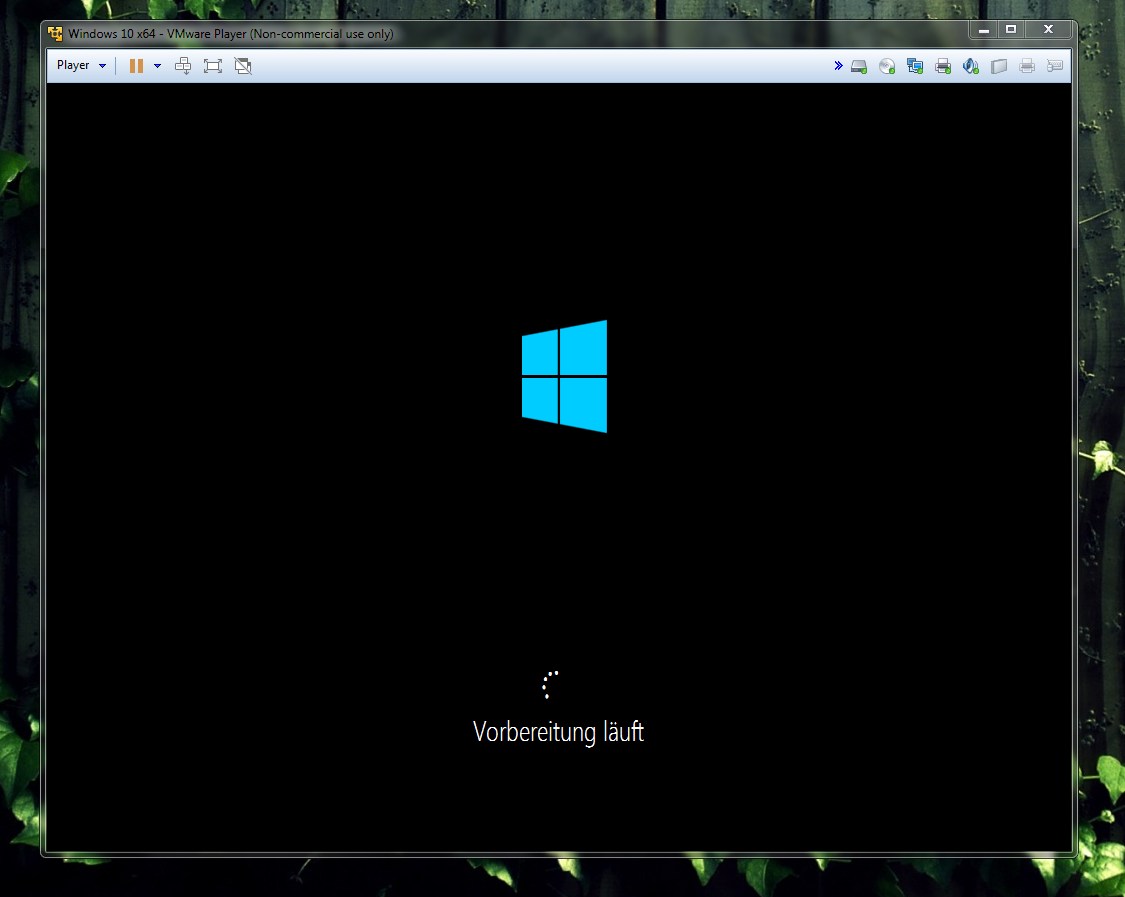1125x897 pixels.
Task: Pause the virtual machine
Action: coord(136,66)
